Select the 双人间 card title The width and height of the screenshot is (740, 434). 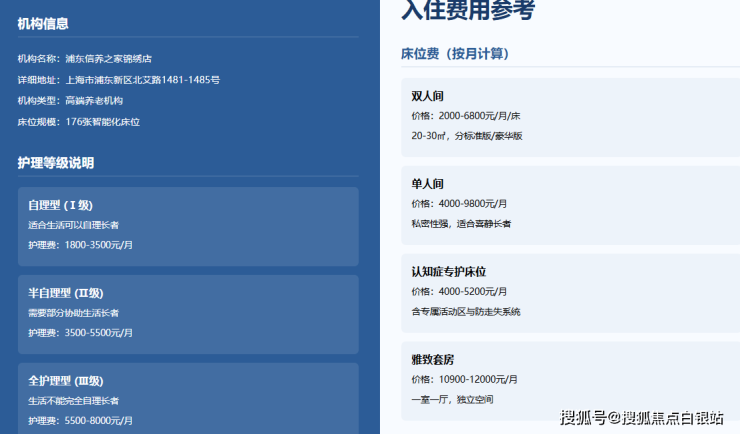pyautogui.click(x=428, y=96)
